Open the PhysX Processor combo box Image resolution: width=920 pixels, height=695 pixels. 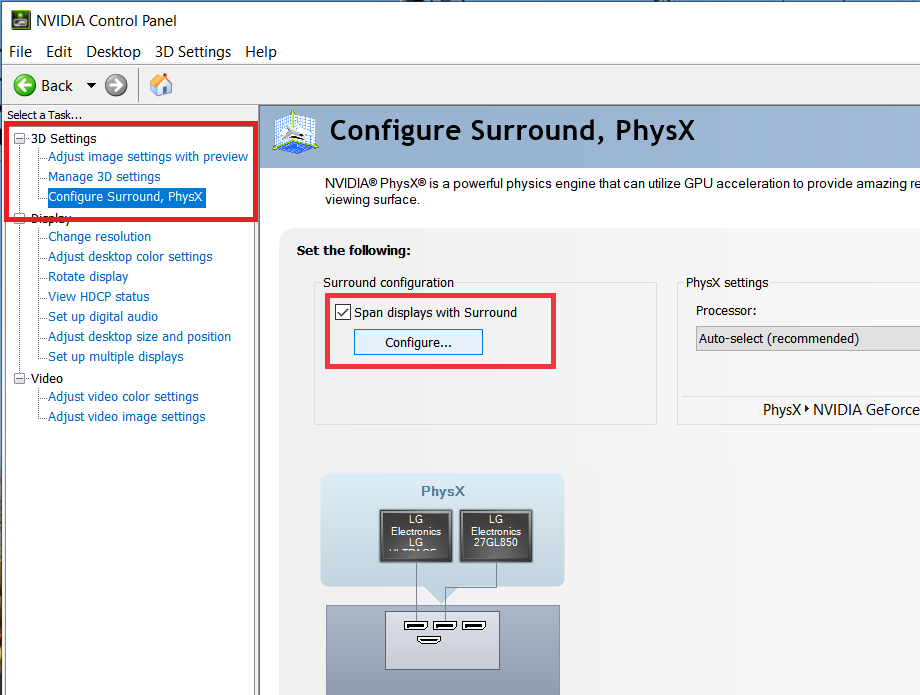click(808, 338)
